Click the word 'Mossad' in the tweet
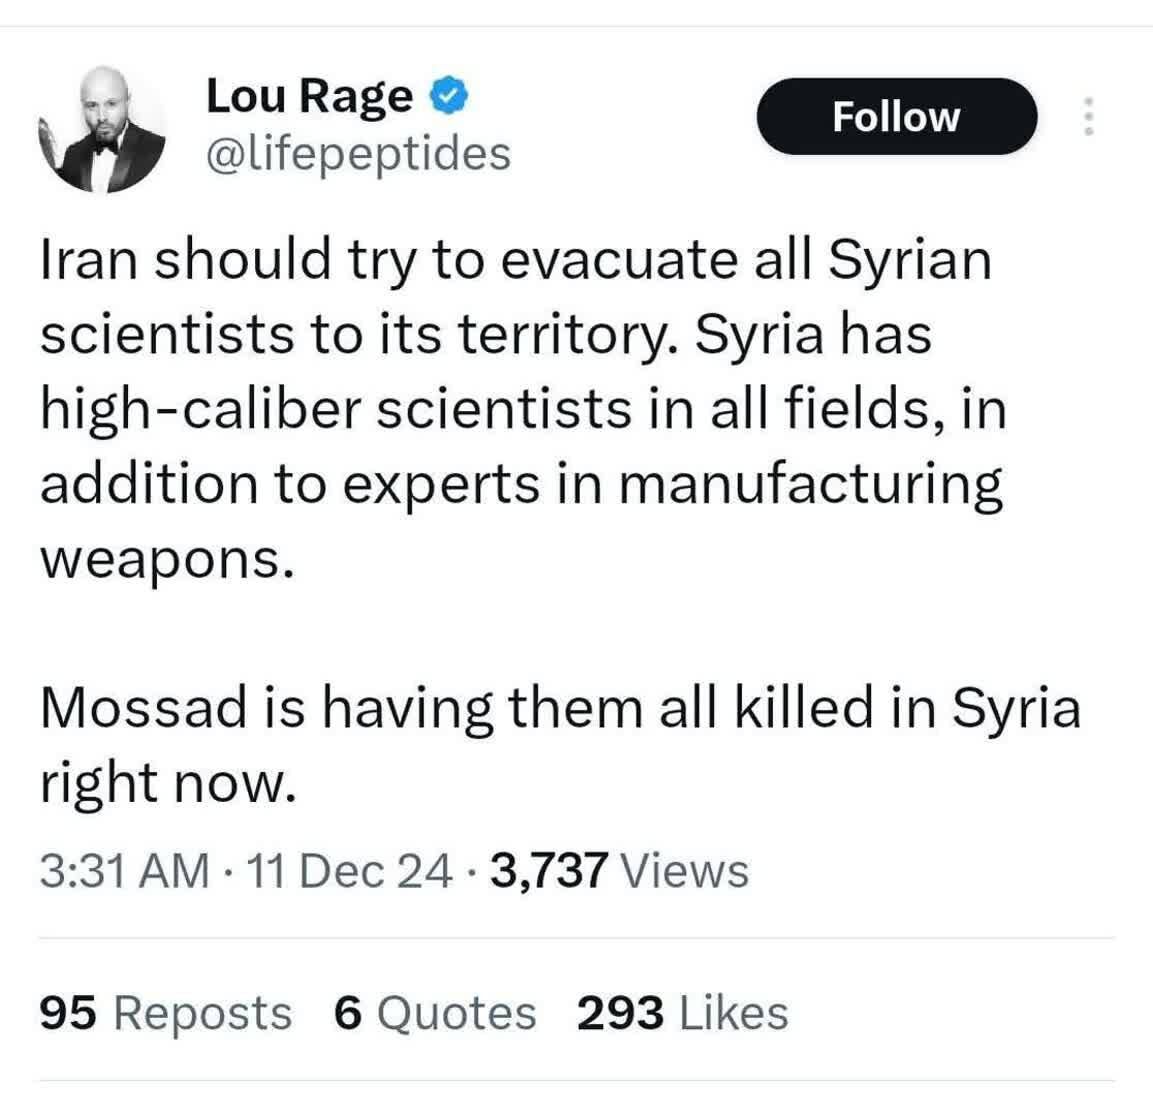1153x1116 pixels. [144, 708]
